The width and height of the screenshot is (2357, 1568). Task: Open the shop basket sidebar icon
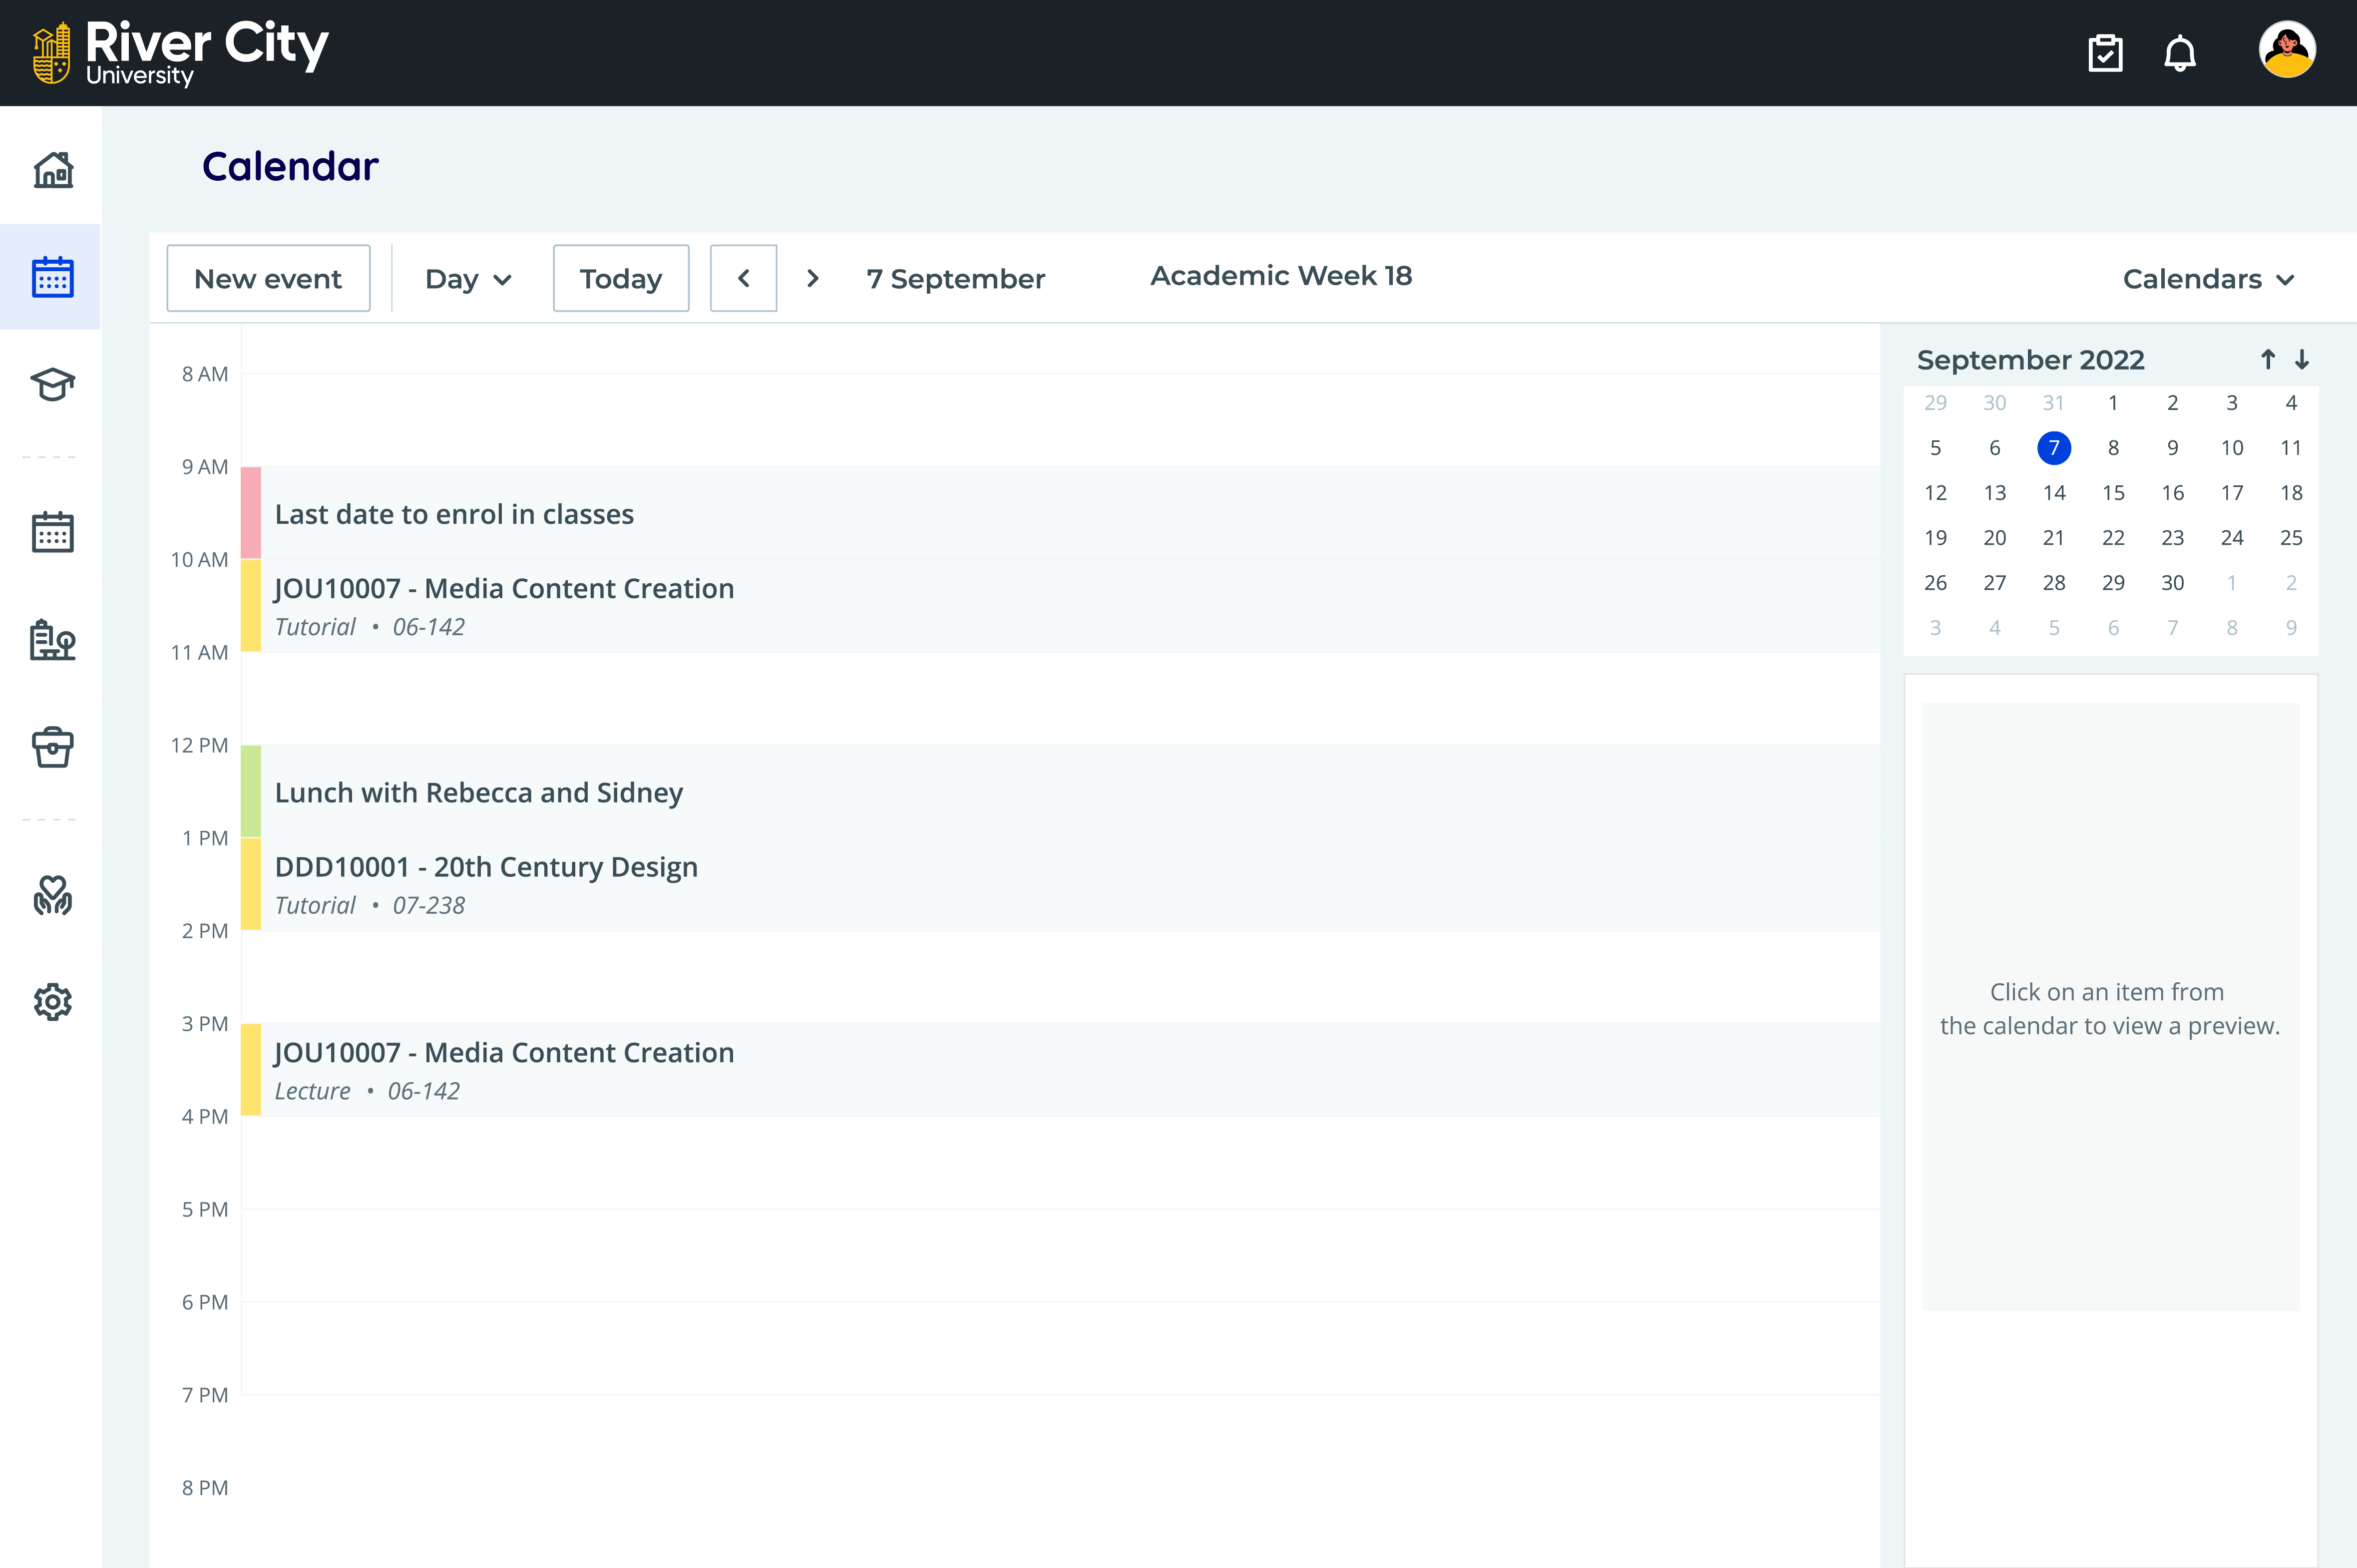click(x=53, y=747)
